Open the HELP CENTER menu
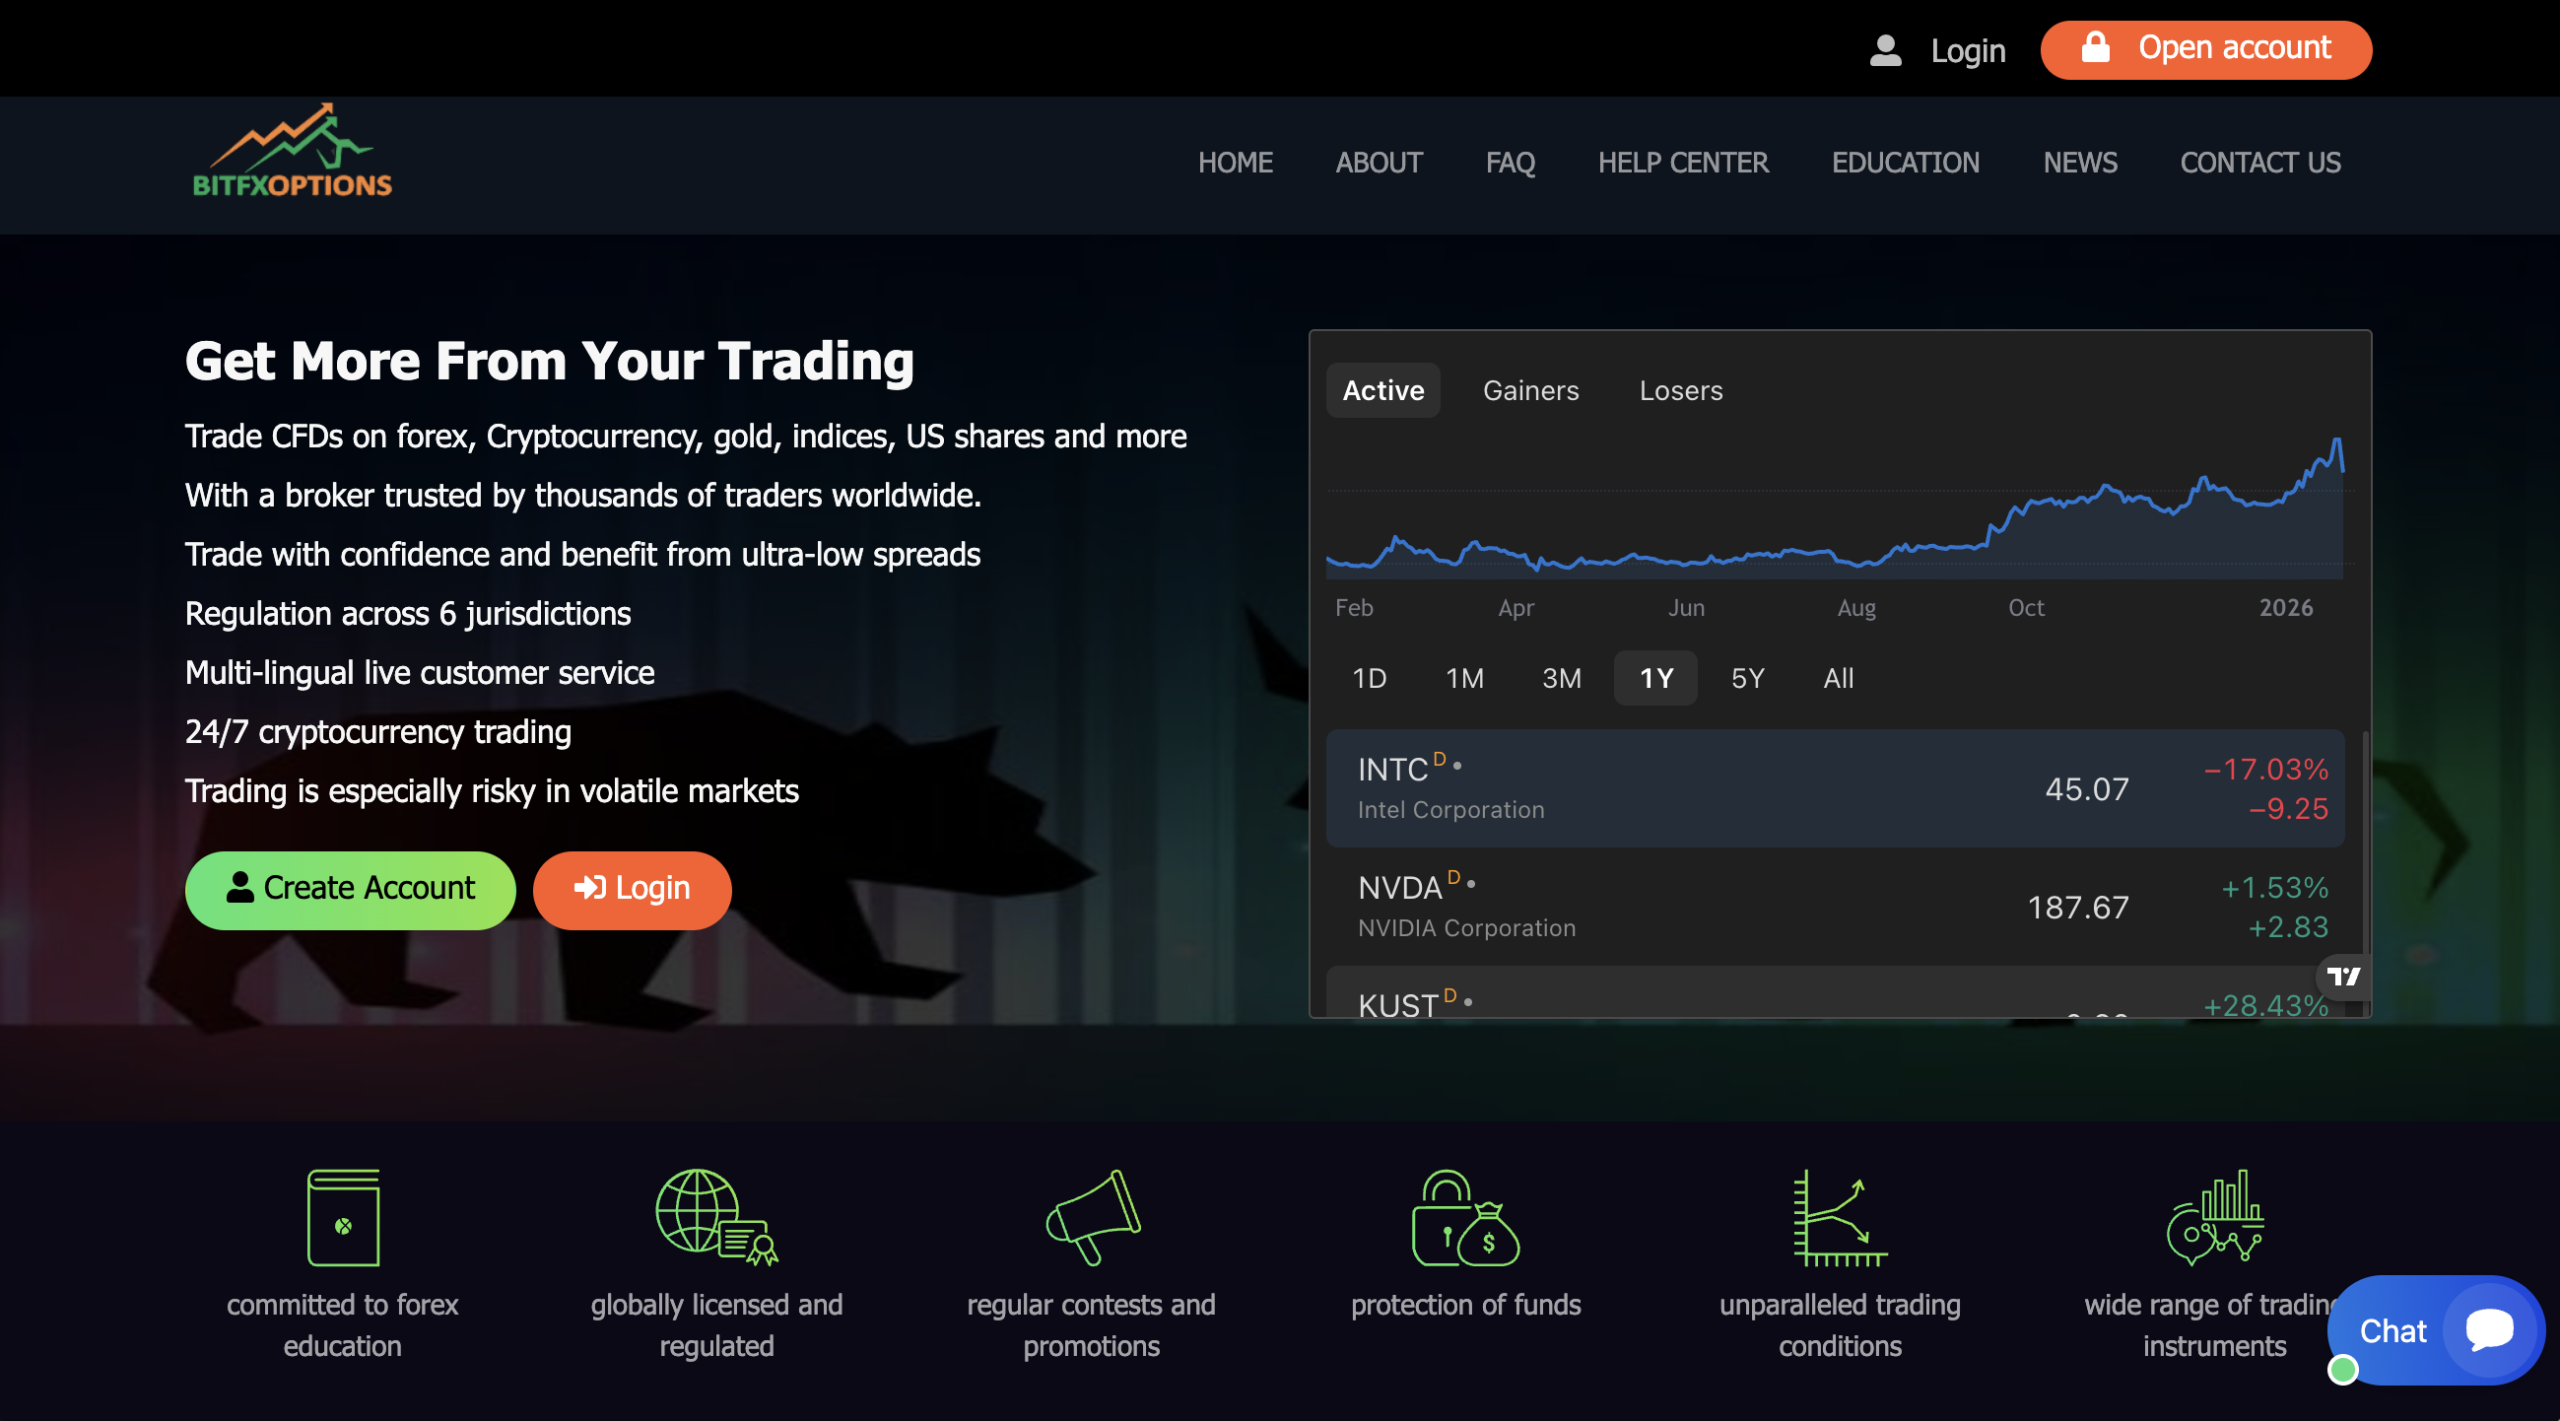 [1683, 163]
